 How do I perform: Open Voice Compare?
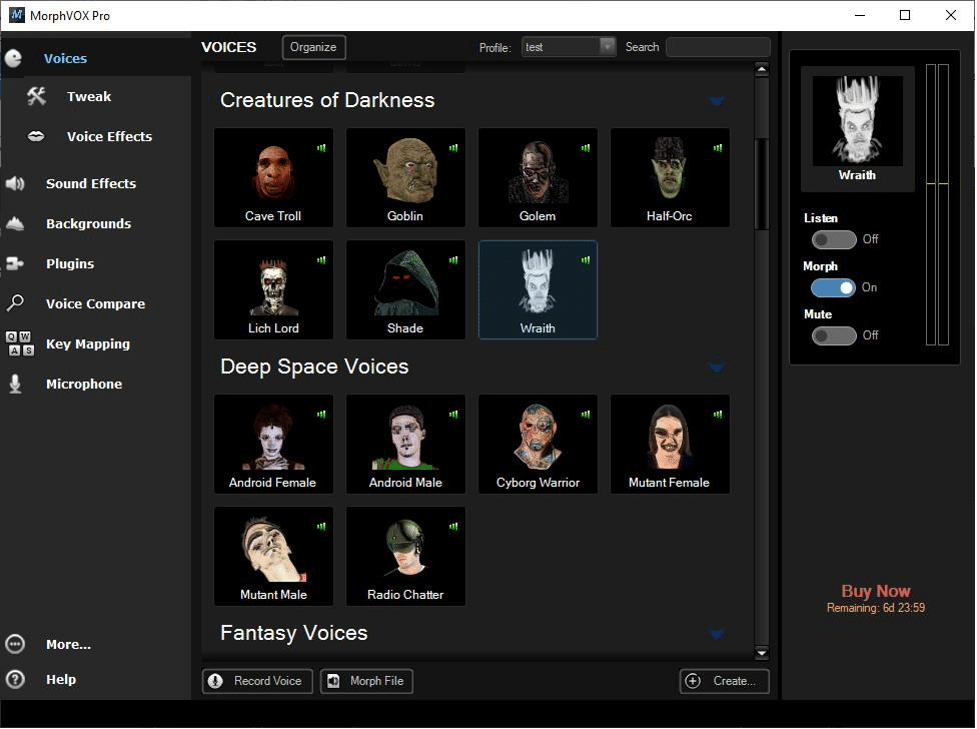pos(94,303)
